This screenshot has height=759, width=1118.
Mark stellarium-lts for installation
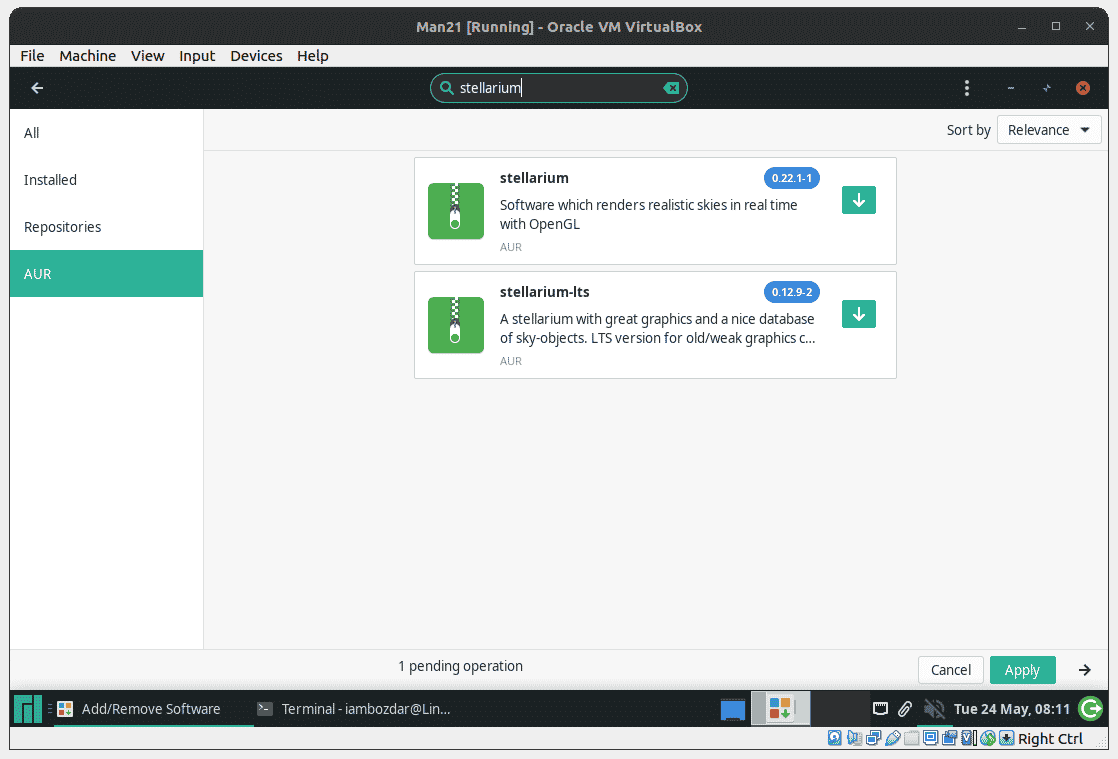pyautogui.click(x=858, y=314)
